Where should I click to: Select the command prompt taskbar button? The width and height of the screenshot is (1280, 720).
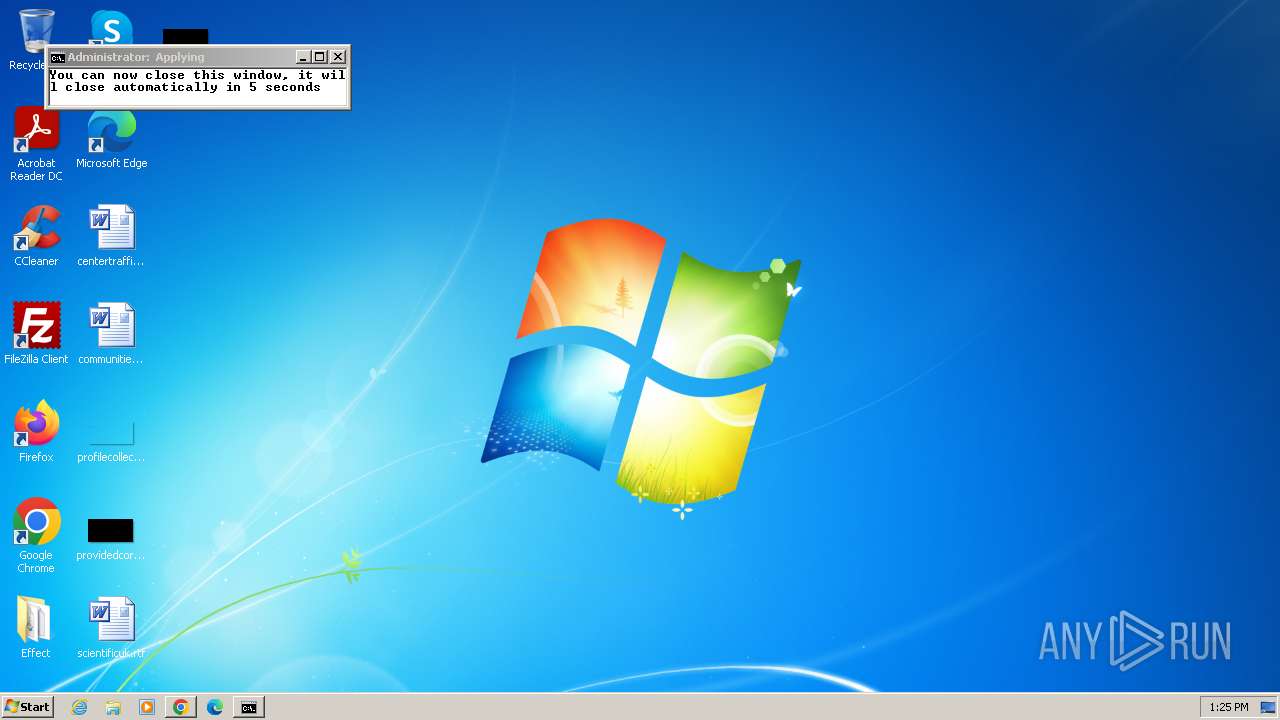click(249, 707)
